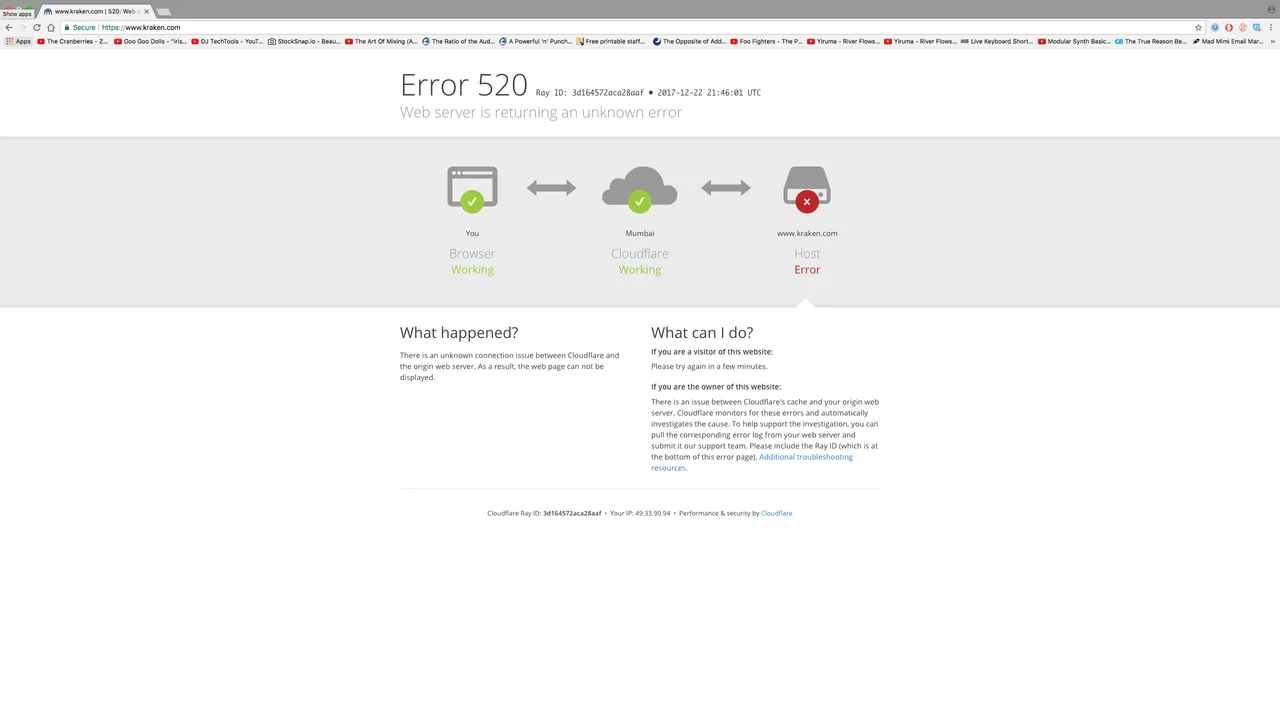Click the blue shield extension icon
This screenshot has width=1280, height=720.
point(1257,27)
